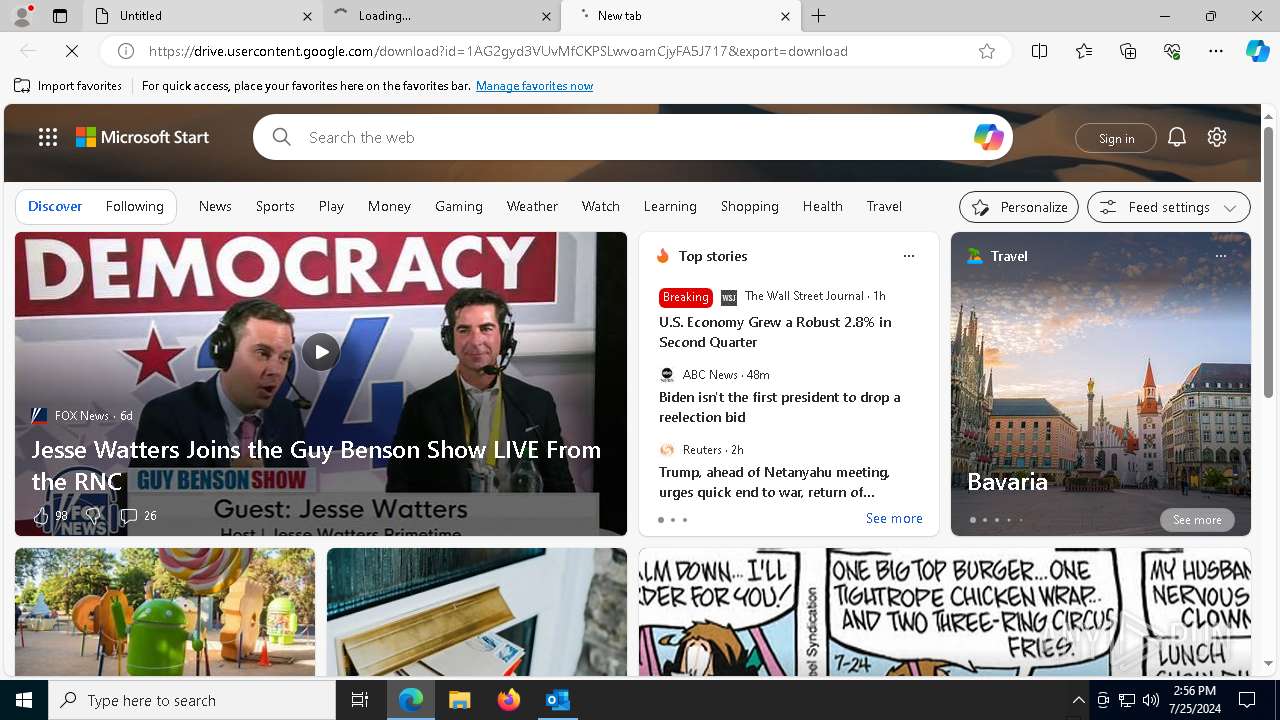Open the Play category
Viewport: 1280px width, 720px height.
tap(331, 206)
